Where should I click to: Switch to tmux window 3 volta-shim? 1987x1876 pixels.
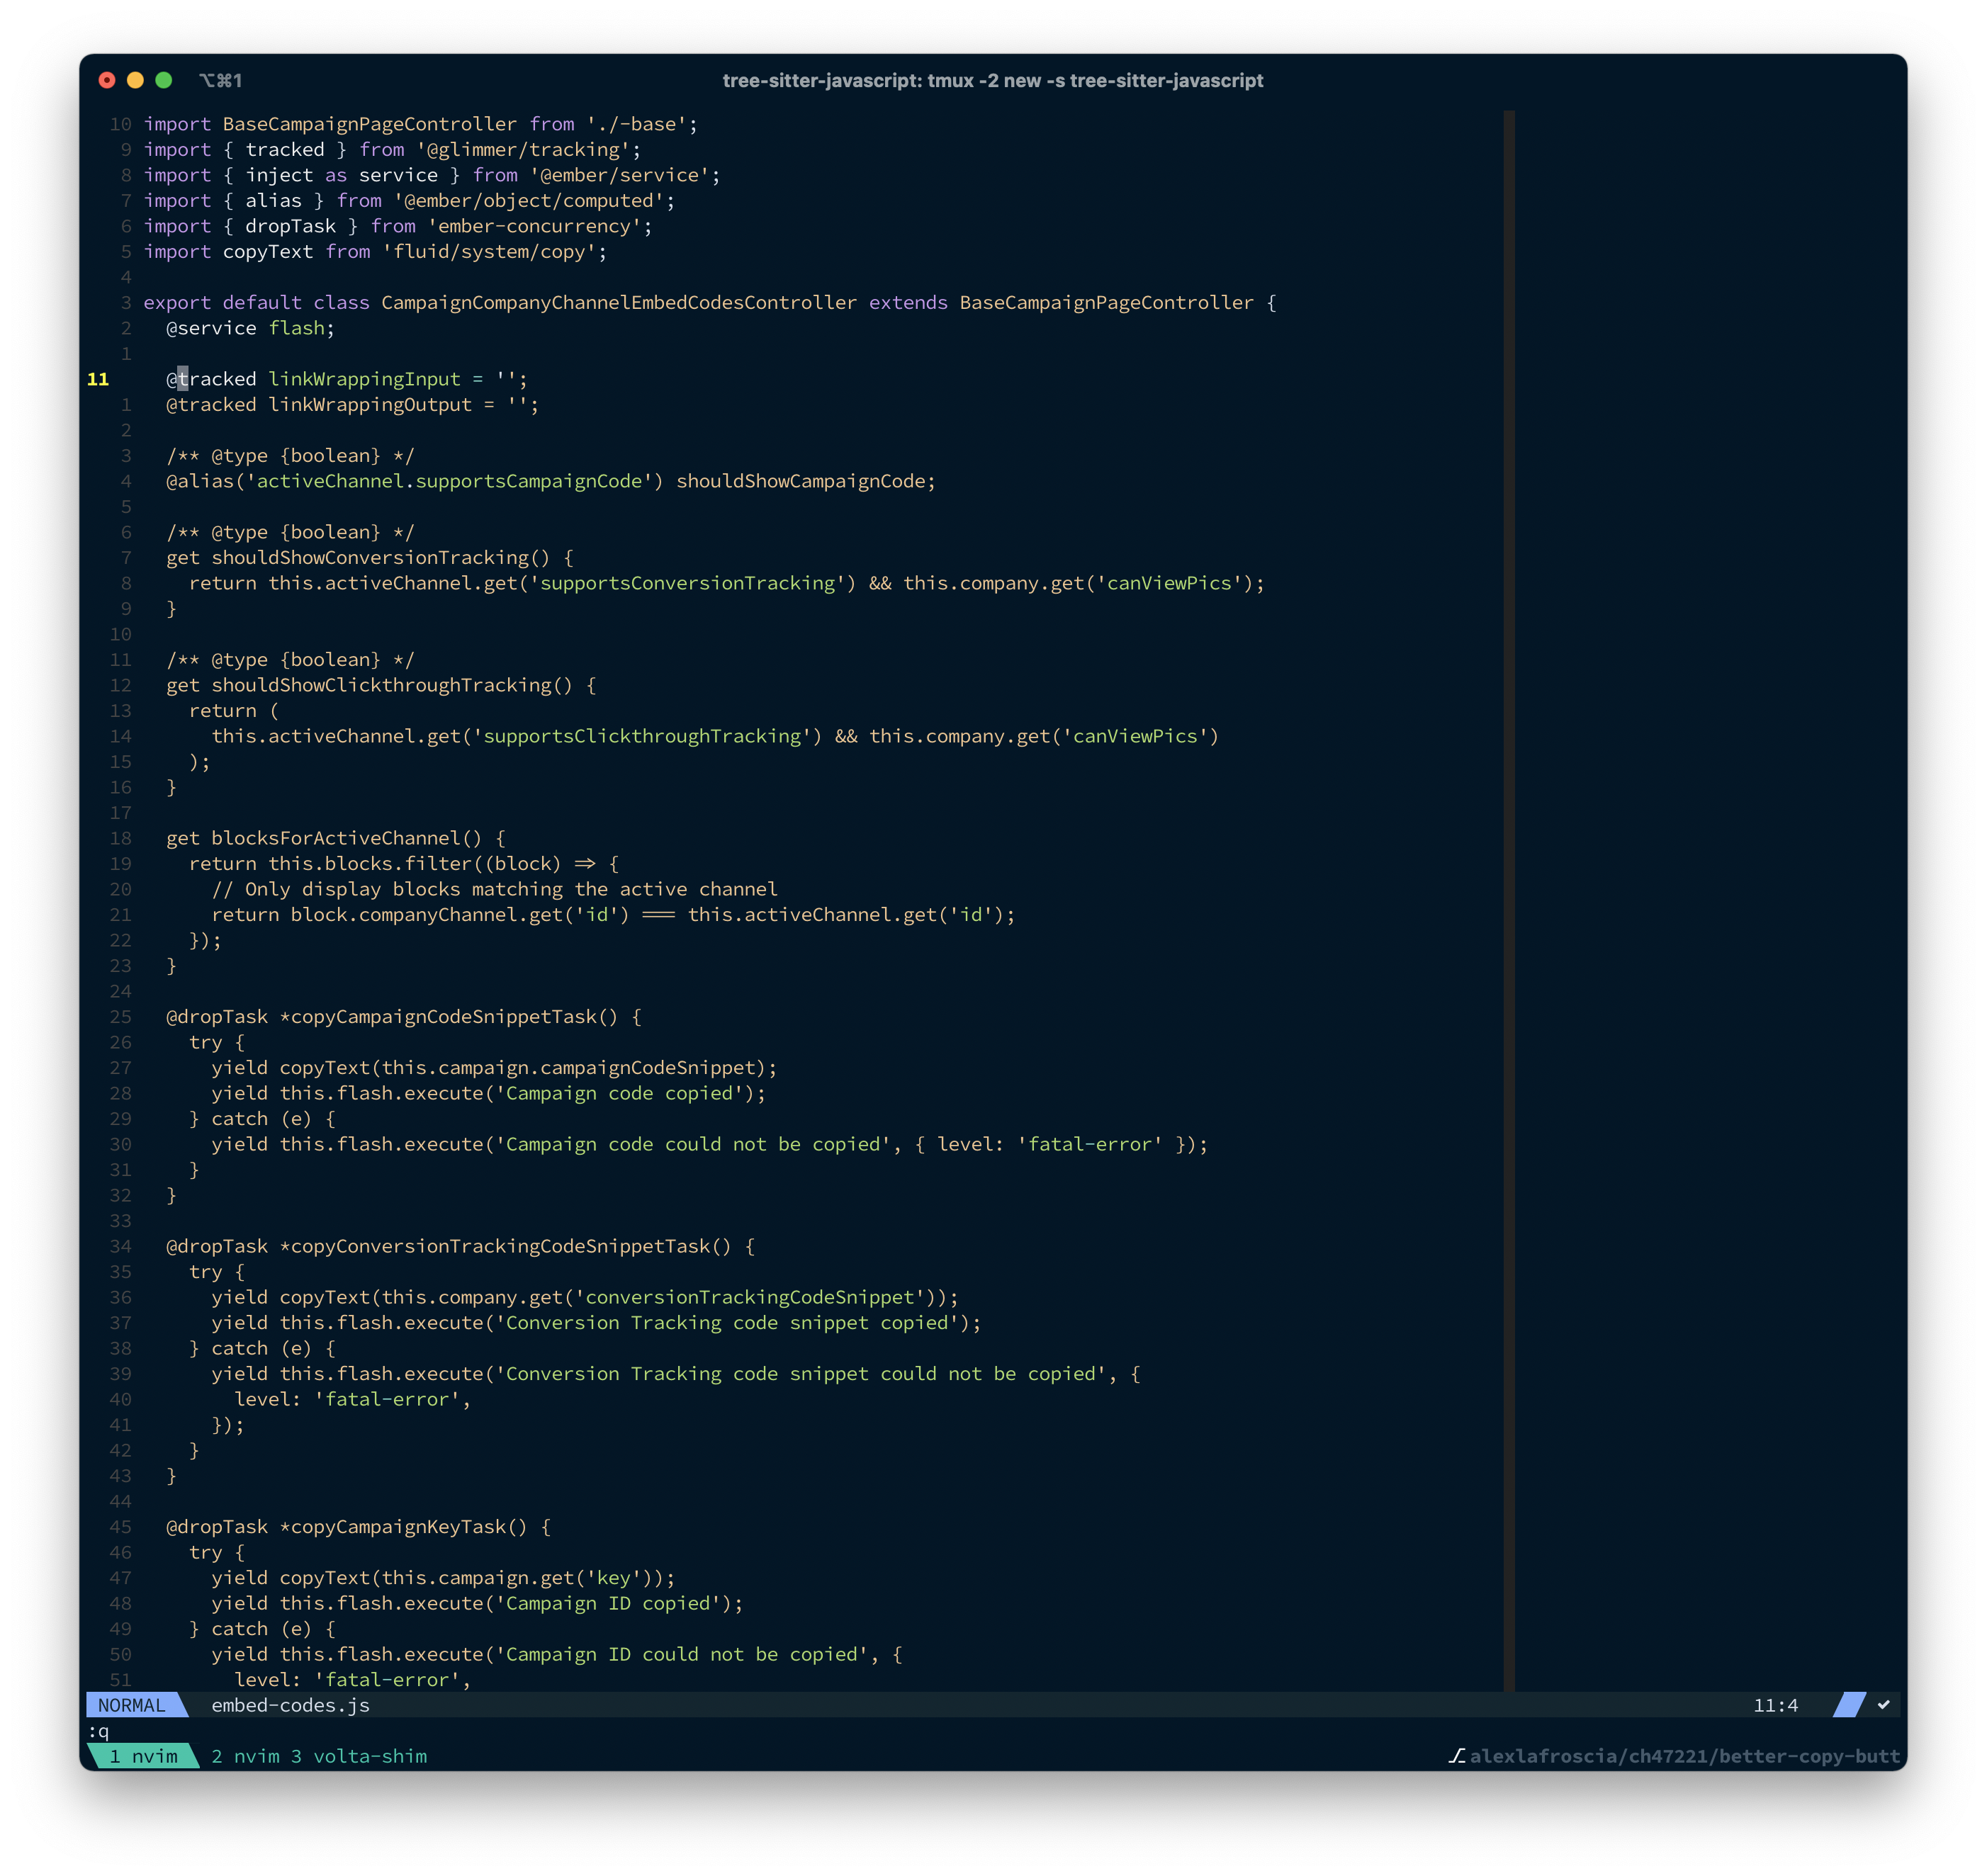click(359, 1756)
